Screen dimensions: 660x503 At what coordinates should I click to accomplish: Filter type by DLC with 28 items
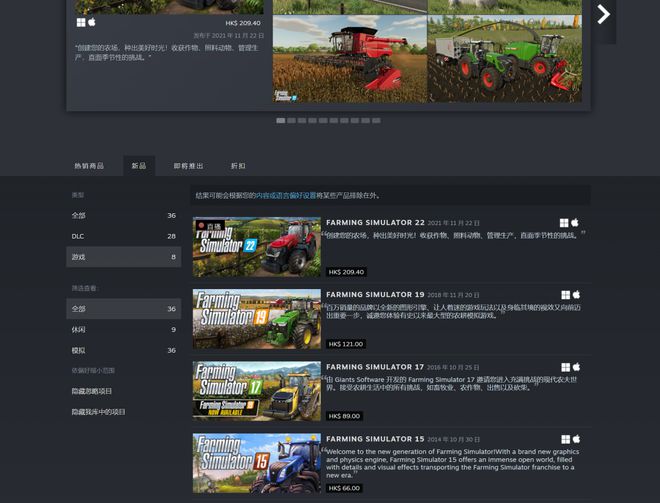(x=124, y=236)
